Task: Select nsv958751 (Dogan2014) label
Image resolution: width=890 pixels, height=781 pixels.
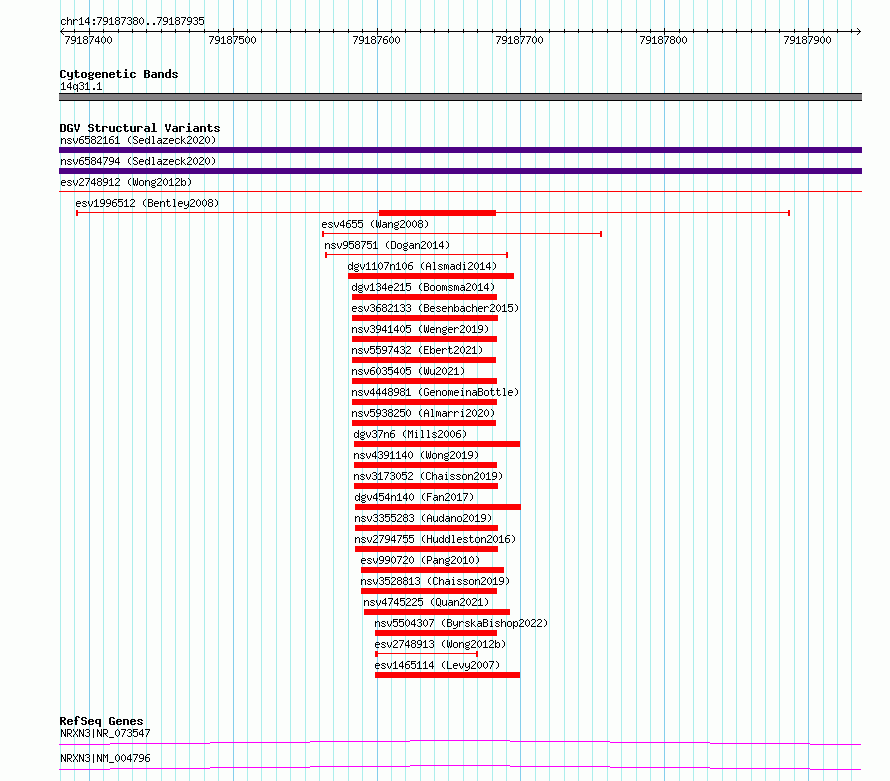Action: 387,245
